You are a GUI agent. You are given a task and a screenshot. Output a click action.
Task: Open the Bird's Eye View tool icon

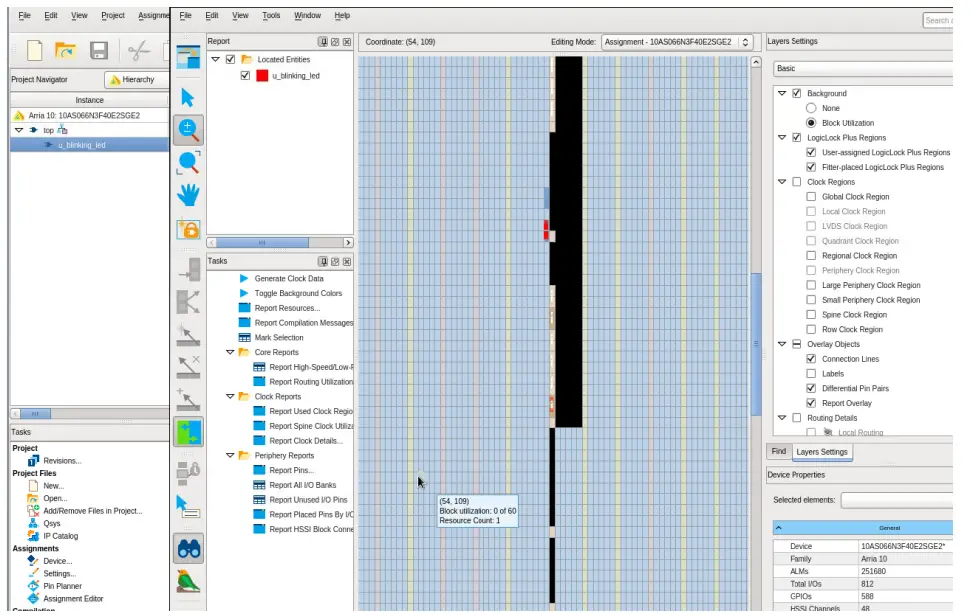tap(188, 58)
